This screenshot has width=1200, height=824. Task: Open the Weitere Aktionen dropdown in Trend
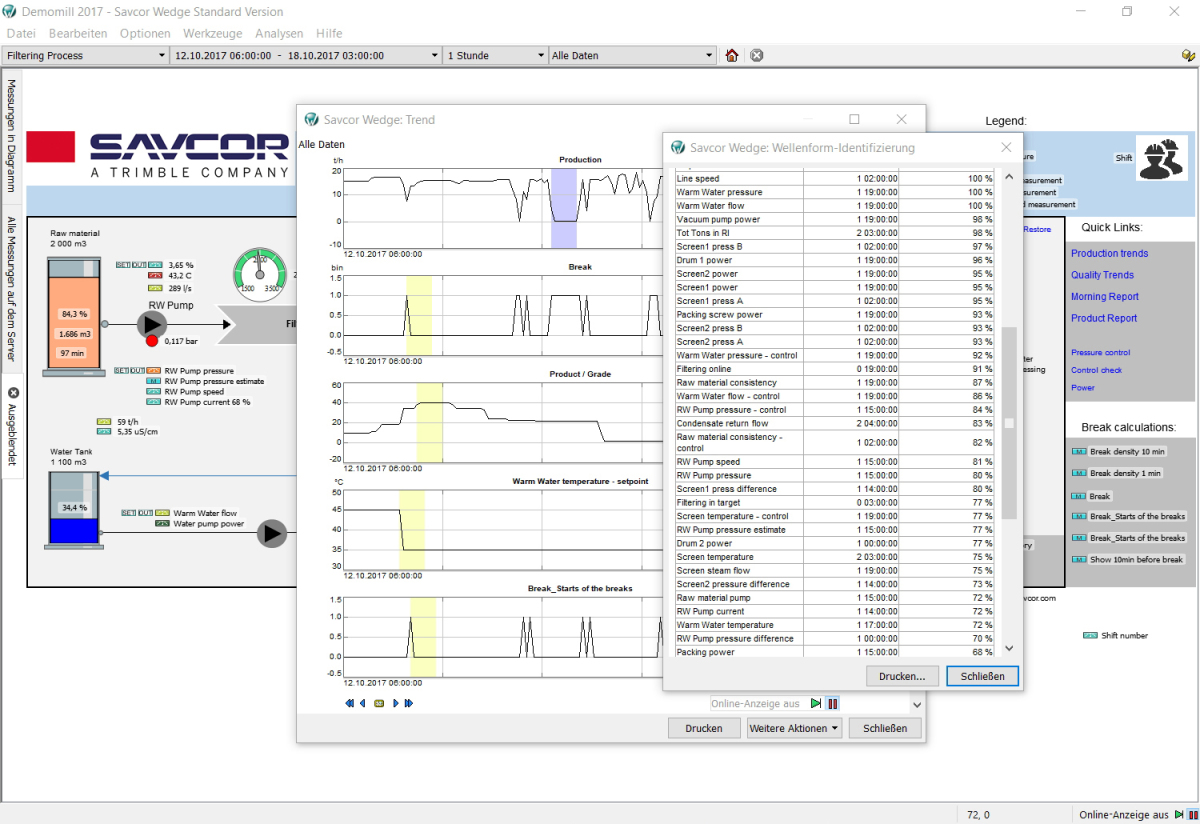pyautogui.click(x=795, y=728)
